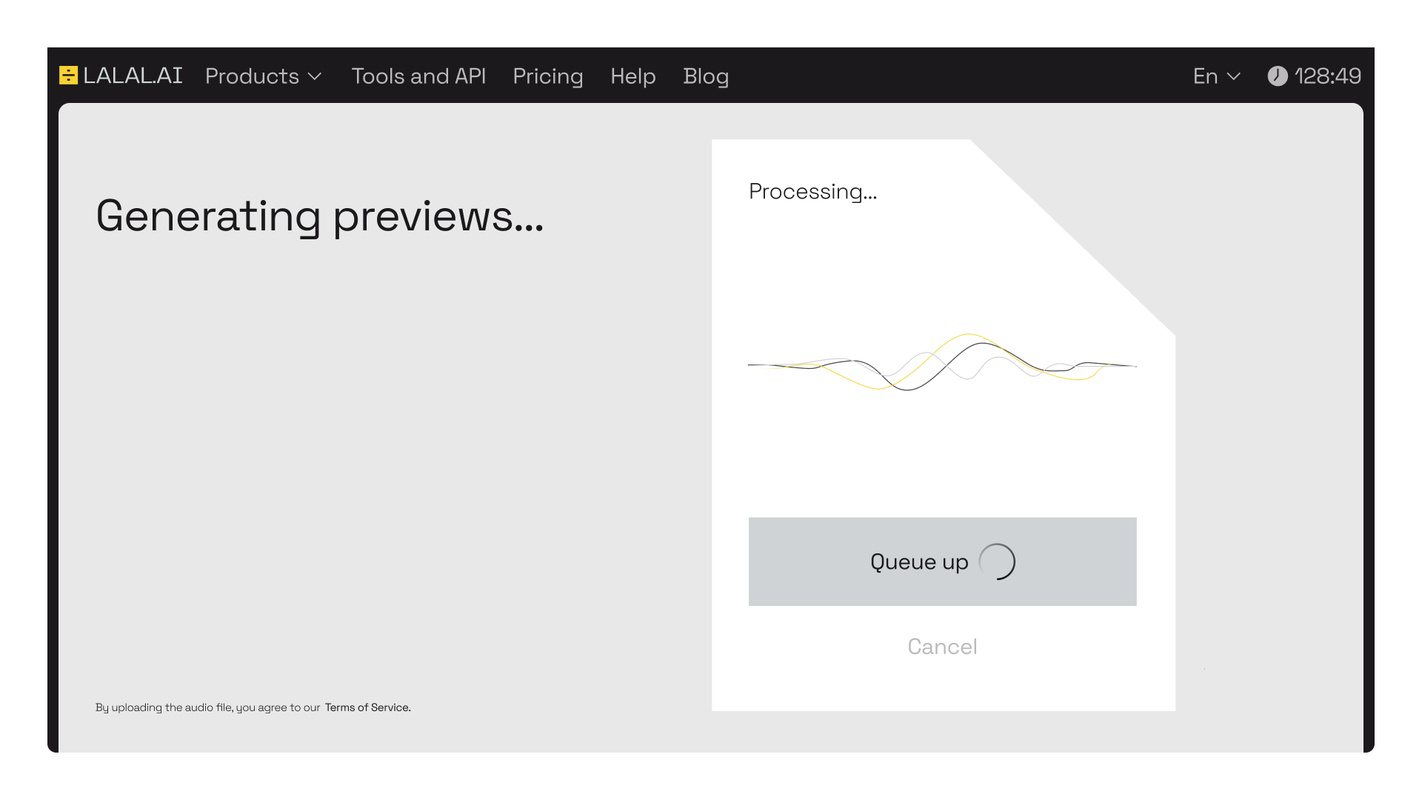Expand the Products chevron arrow

[x=314, y=76]
